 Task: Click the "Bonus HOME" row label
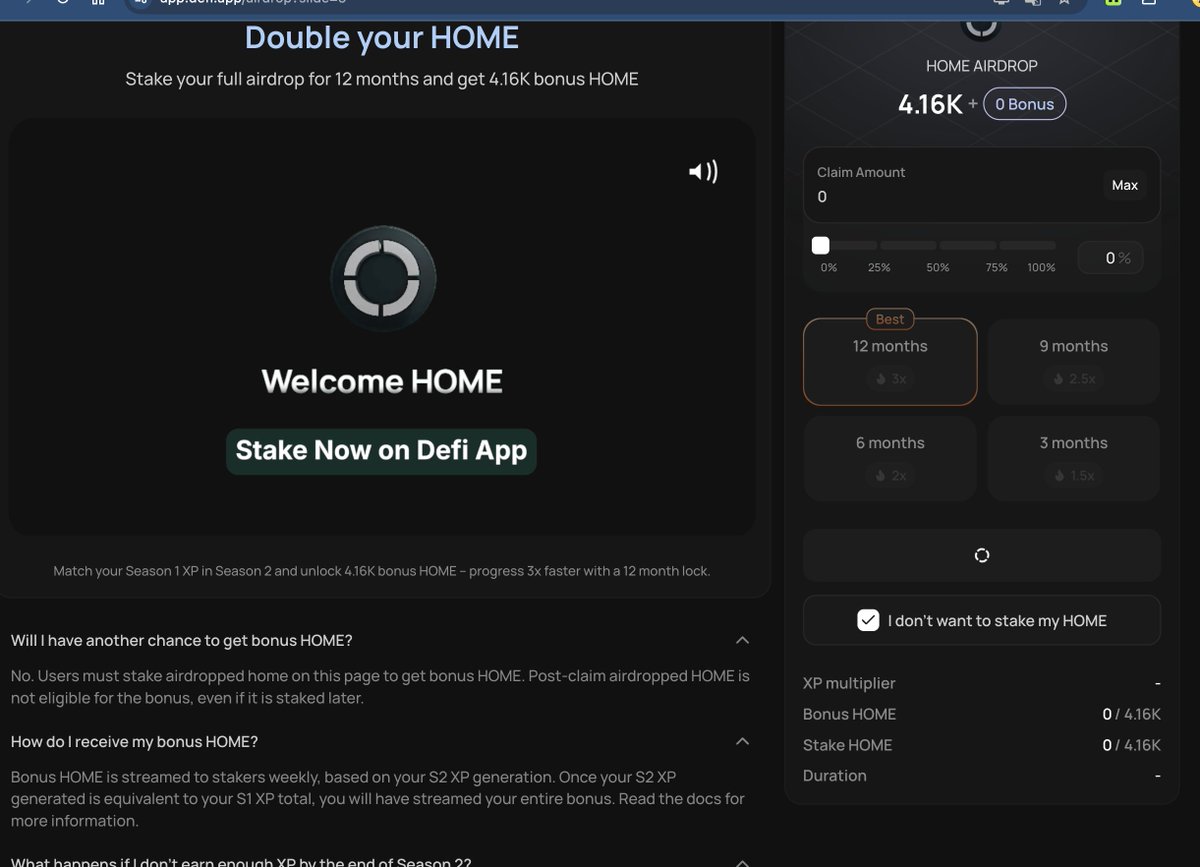tap(850, 714)
